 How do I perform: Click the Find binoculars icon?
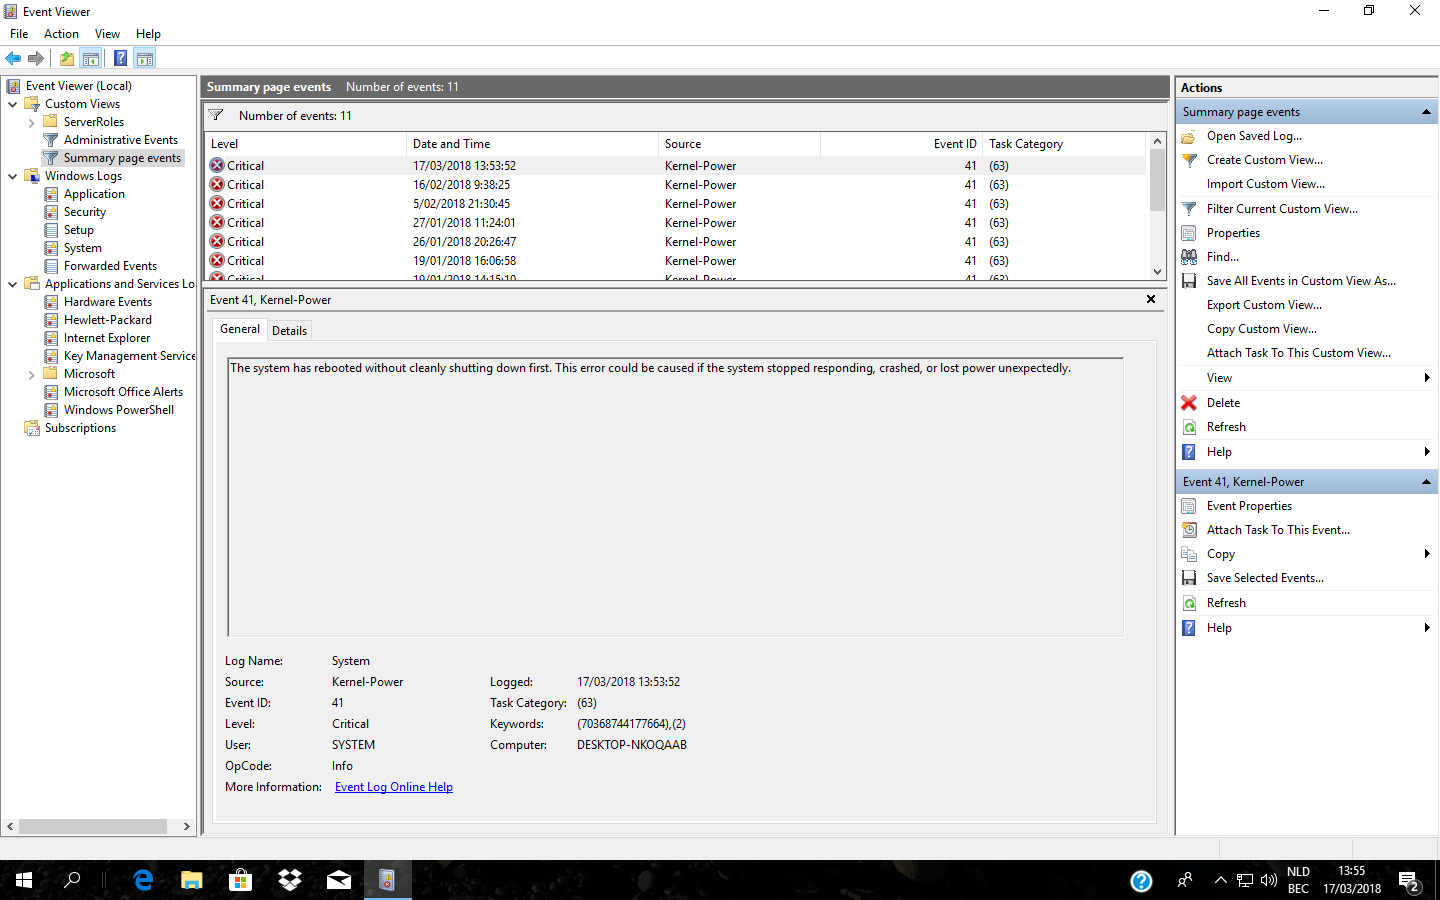(1189, 257)
